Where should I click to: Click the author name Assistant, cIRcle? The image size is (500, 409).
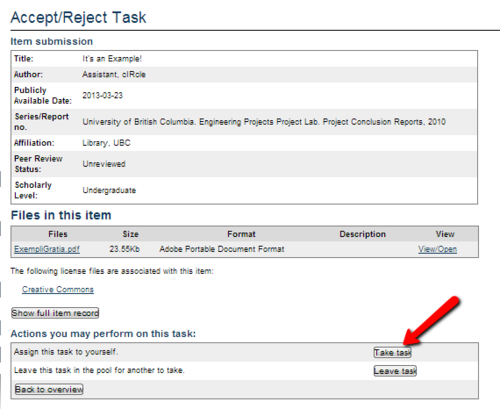click(x=114, y=74)
